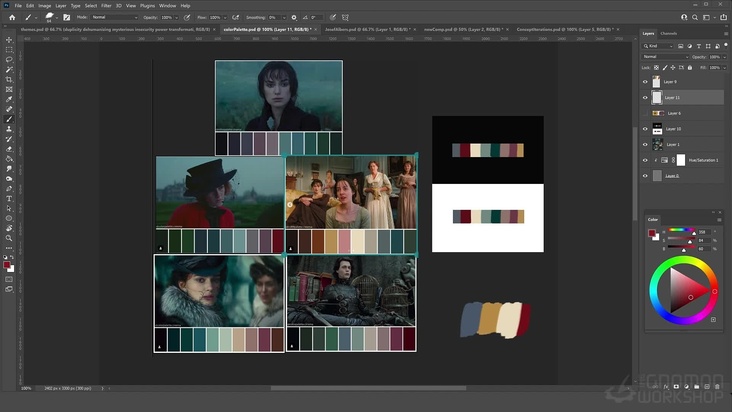The width and height of the screenshot is (732, 412).
Task: Open brush preset picker dropdown arrow
Action: click(x=56, y=18)
